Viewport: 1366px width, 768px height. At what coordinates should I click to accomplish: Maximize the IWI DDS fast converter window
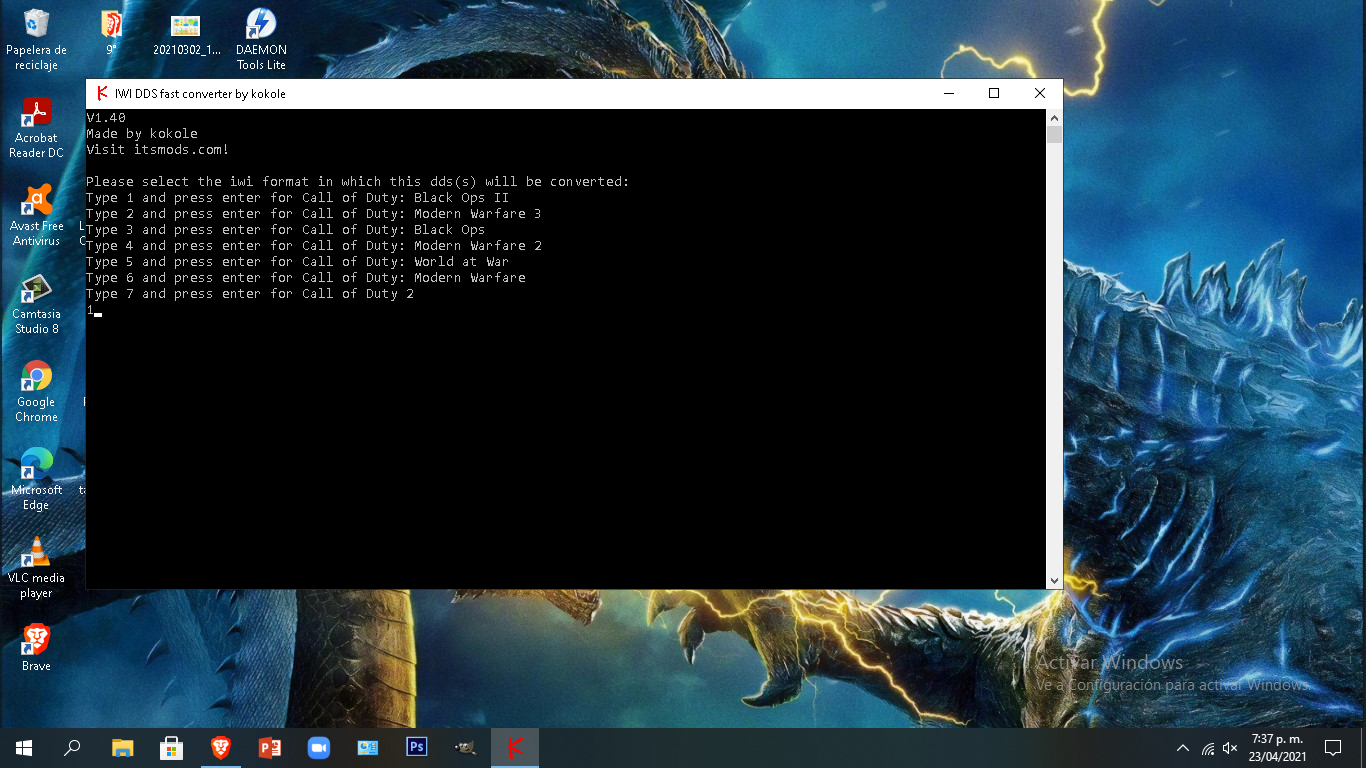(994, 93)
